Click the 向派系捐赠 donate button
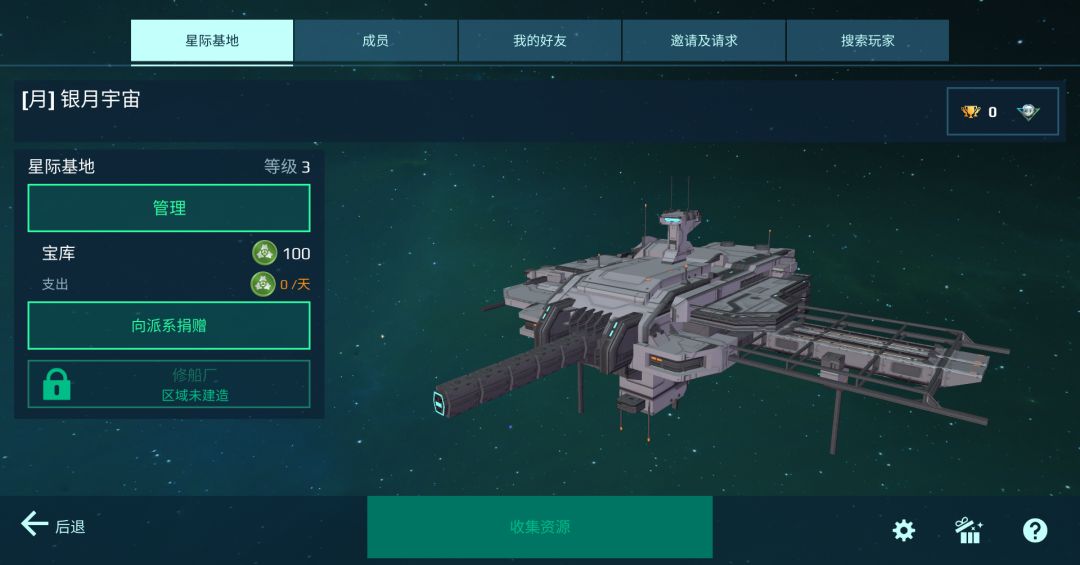This screenshot has width=1080, height=565. click(169, 325)
